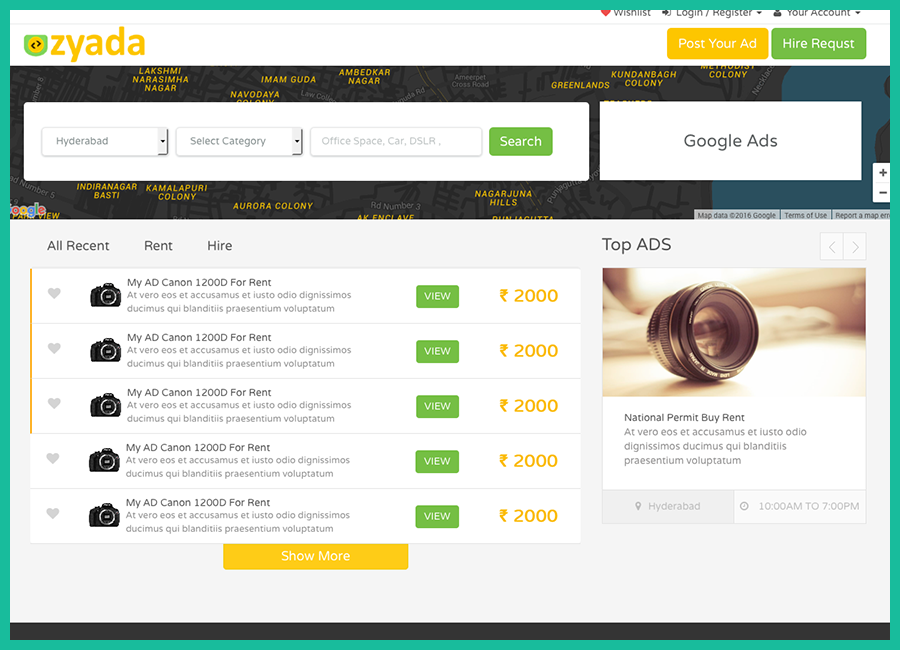Go to previous Top ADS slide

pyautogui.click(x=831, y=247)
